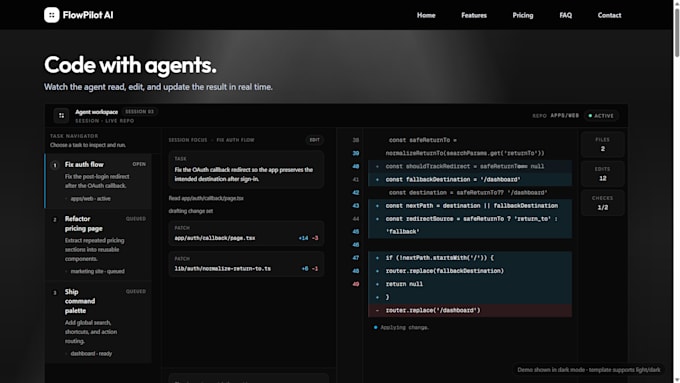Click the TASK NAVIGATOR heading
Screen dimensions: 680x383
pos(74,136)
